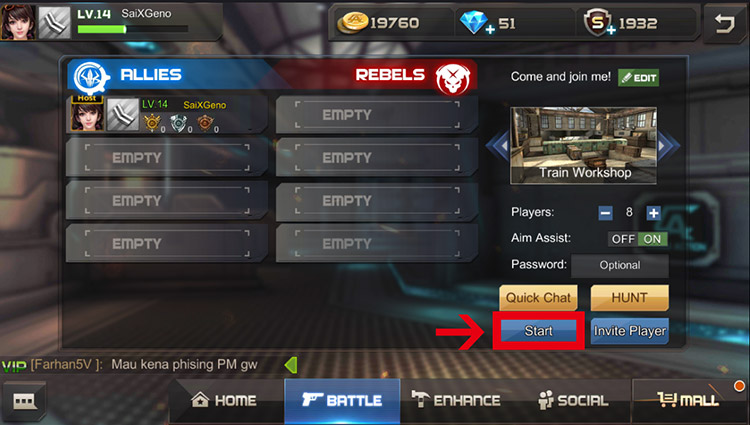Open the player avatar profile at top
Image resolution: width=750 pixels, height=425 pixels.
18,22
